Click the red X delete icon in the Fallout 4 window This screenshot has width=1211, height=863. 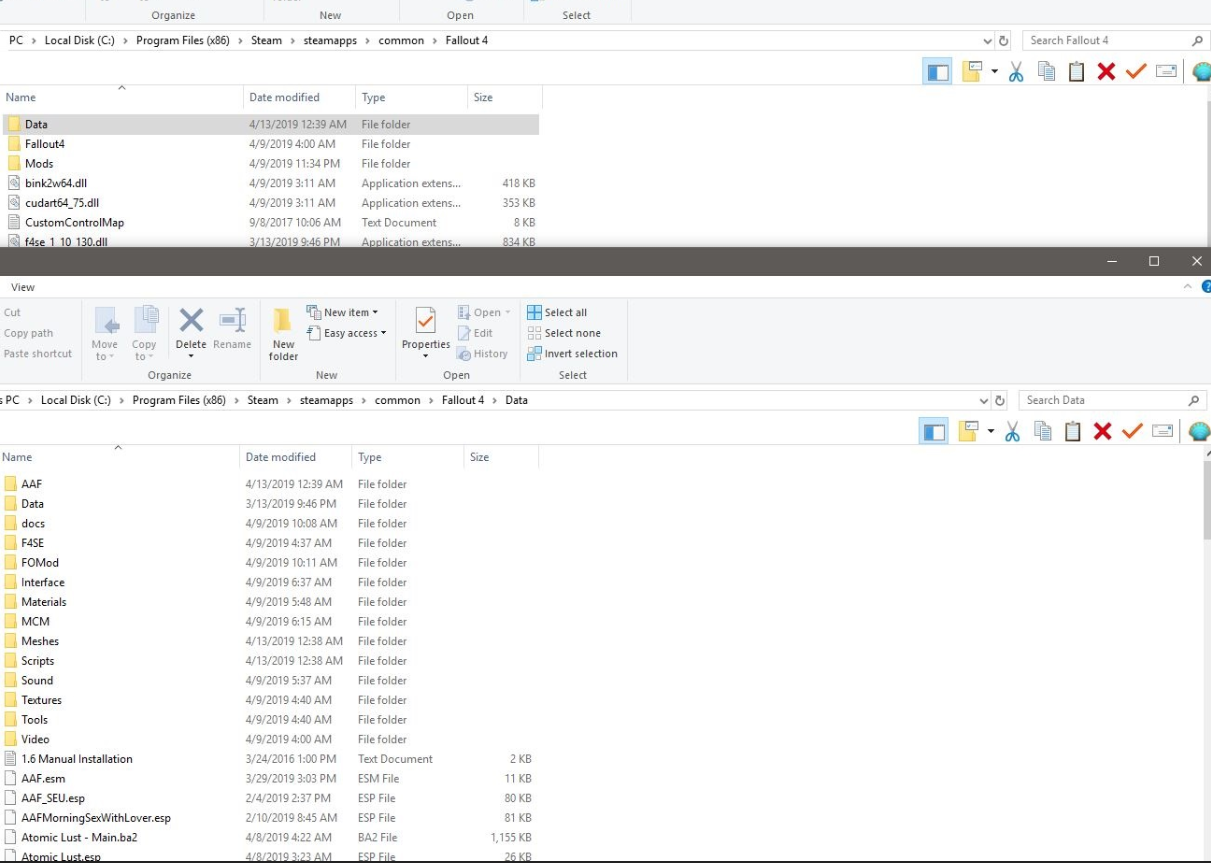click(1106, 72)
